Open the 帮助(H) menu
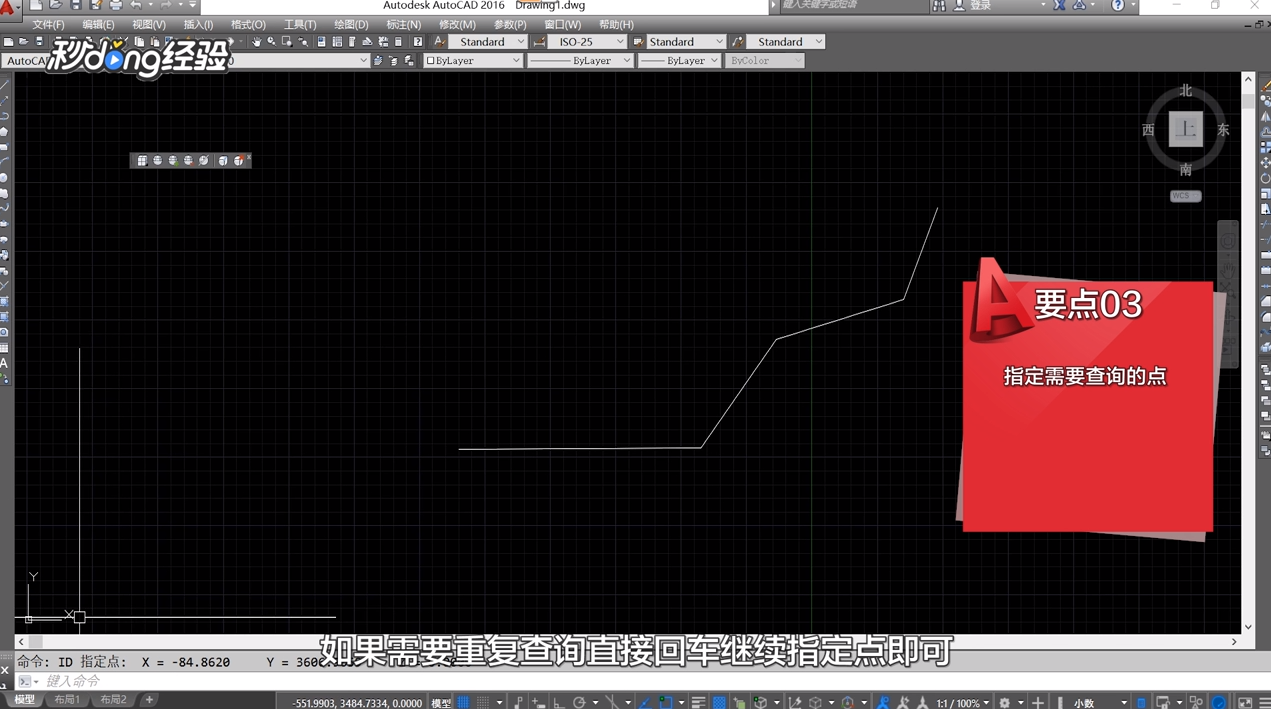The width and height of the screenshot is (1271, 709). tap(616, 24)
